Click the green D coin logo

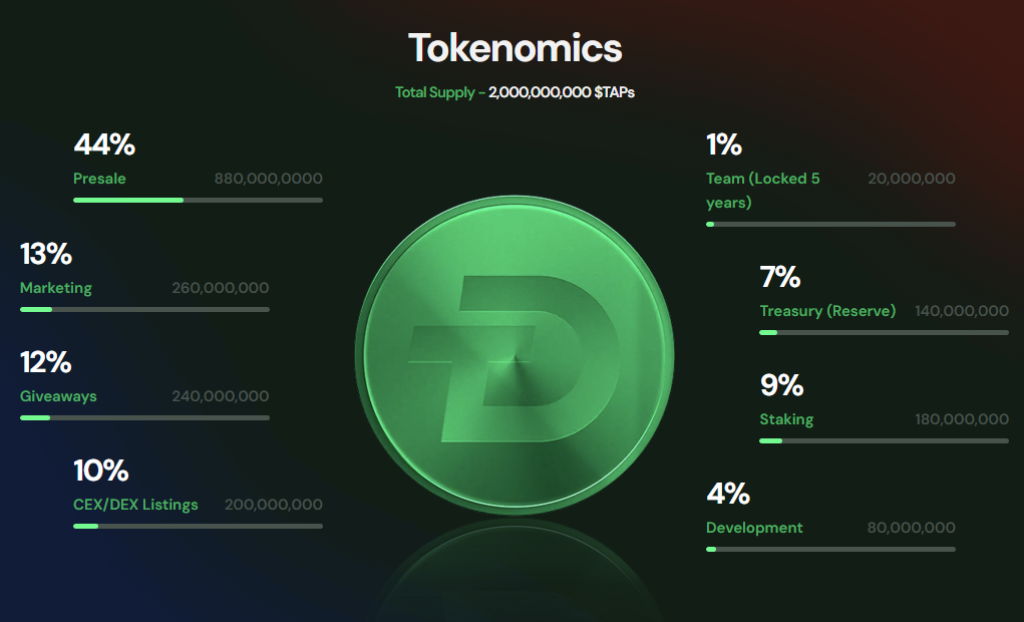coord(514,357)
